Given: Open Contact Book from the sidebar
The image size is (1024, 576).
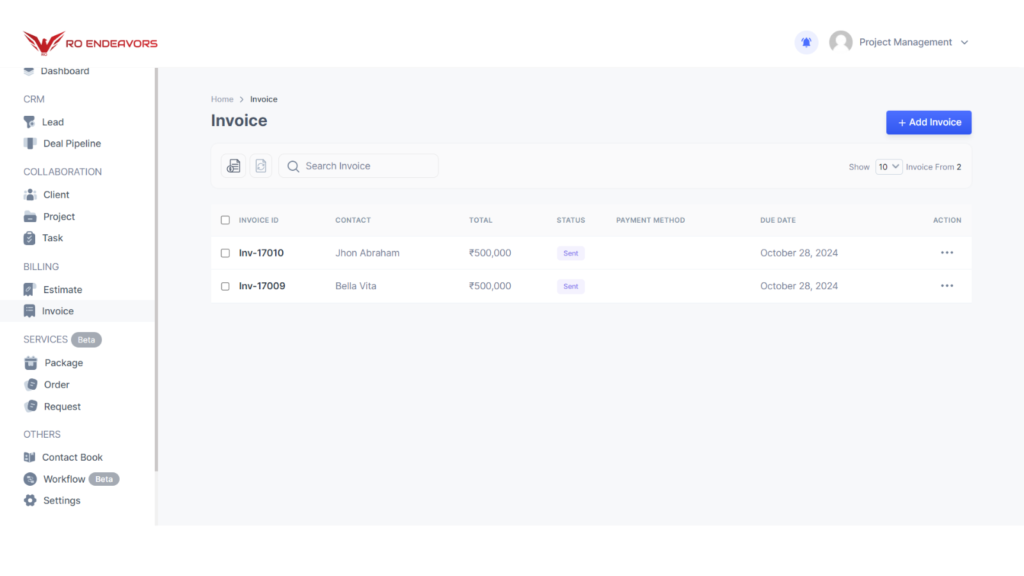Looking at the screenshot, I should pos(71,457).
